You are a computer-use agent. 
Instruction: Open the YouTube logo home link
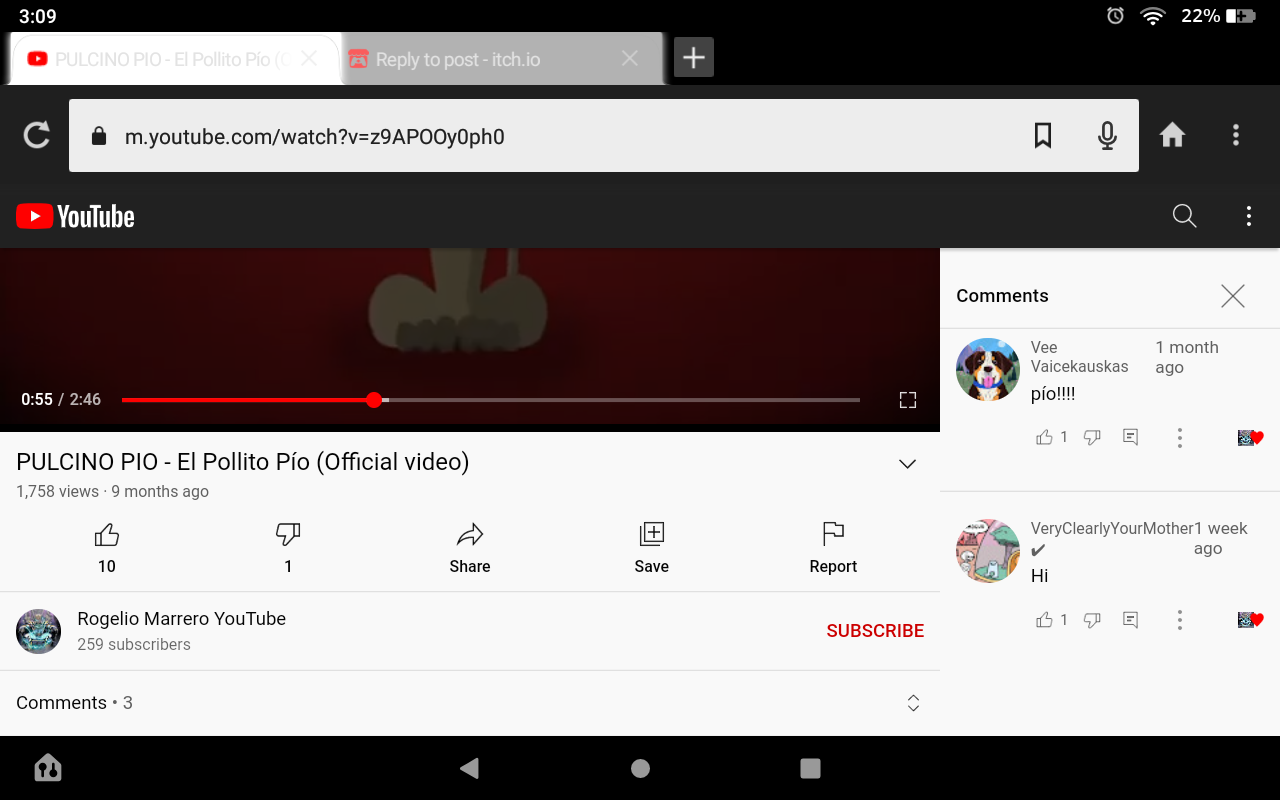click(x=75, y=216)
